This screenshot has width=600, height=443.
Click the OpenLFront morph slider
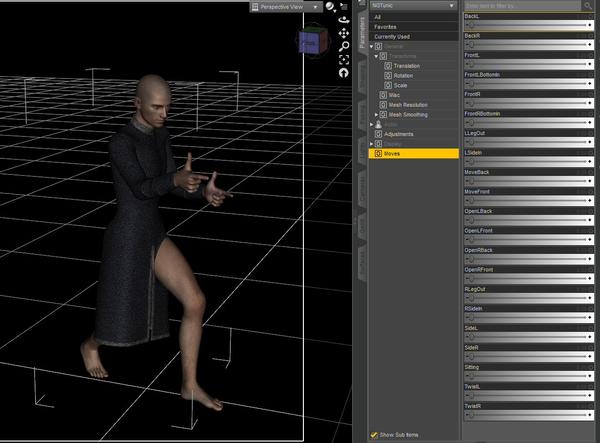528,239
